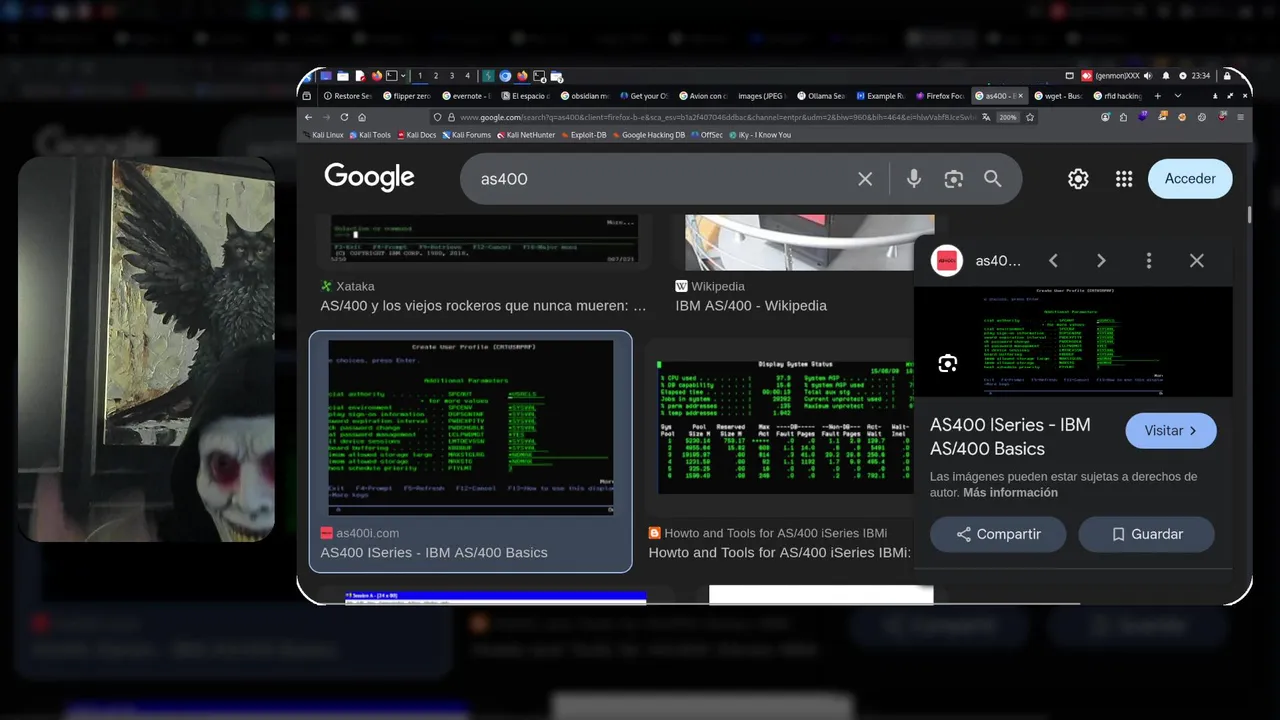The width and height of the screenshot is (1280, 720).
Task: Click the Guardar button
Action: click(x=1146, y=534)
